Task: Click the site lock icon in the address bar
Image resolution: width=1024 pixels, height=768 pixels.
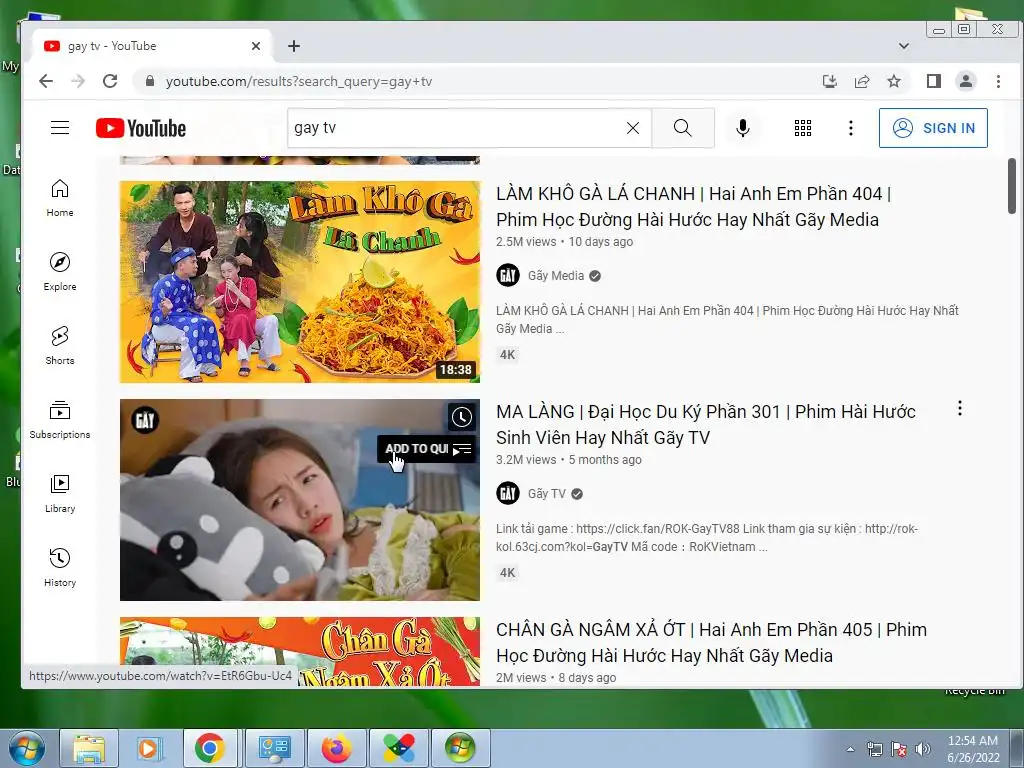Action: [x=150, y=82]
